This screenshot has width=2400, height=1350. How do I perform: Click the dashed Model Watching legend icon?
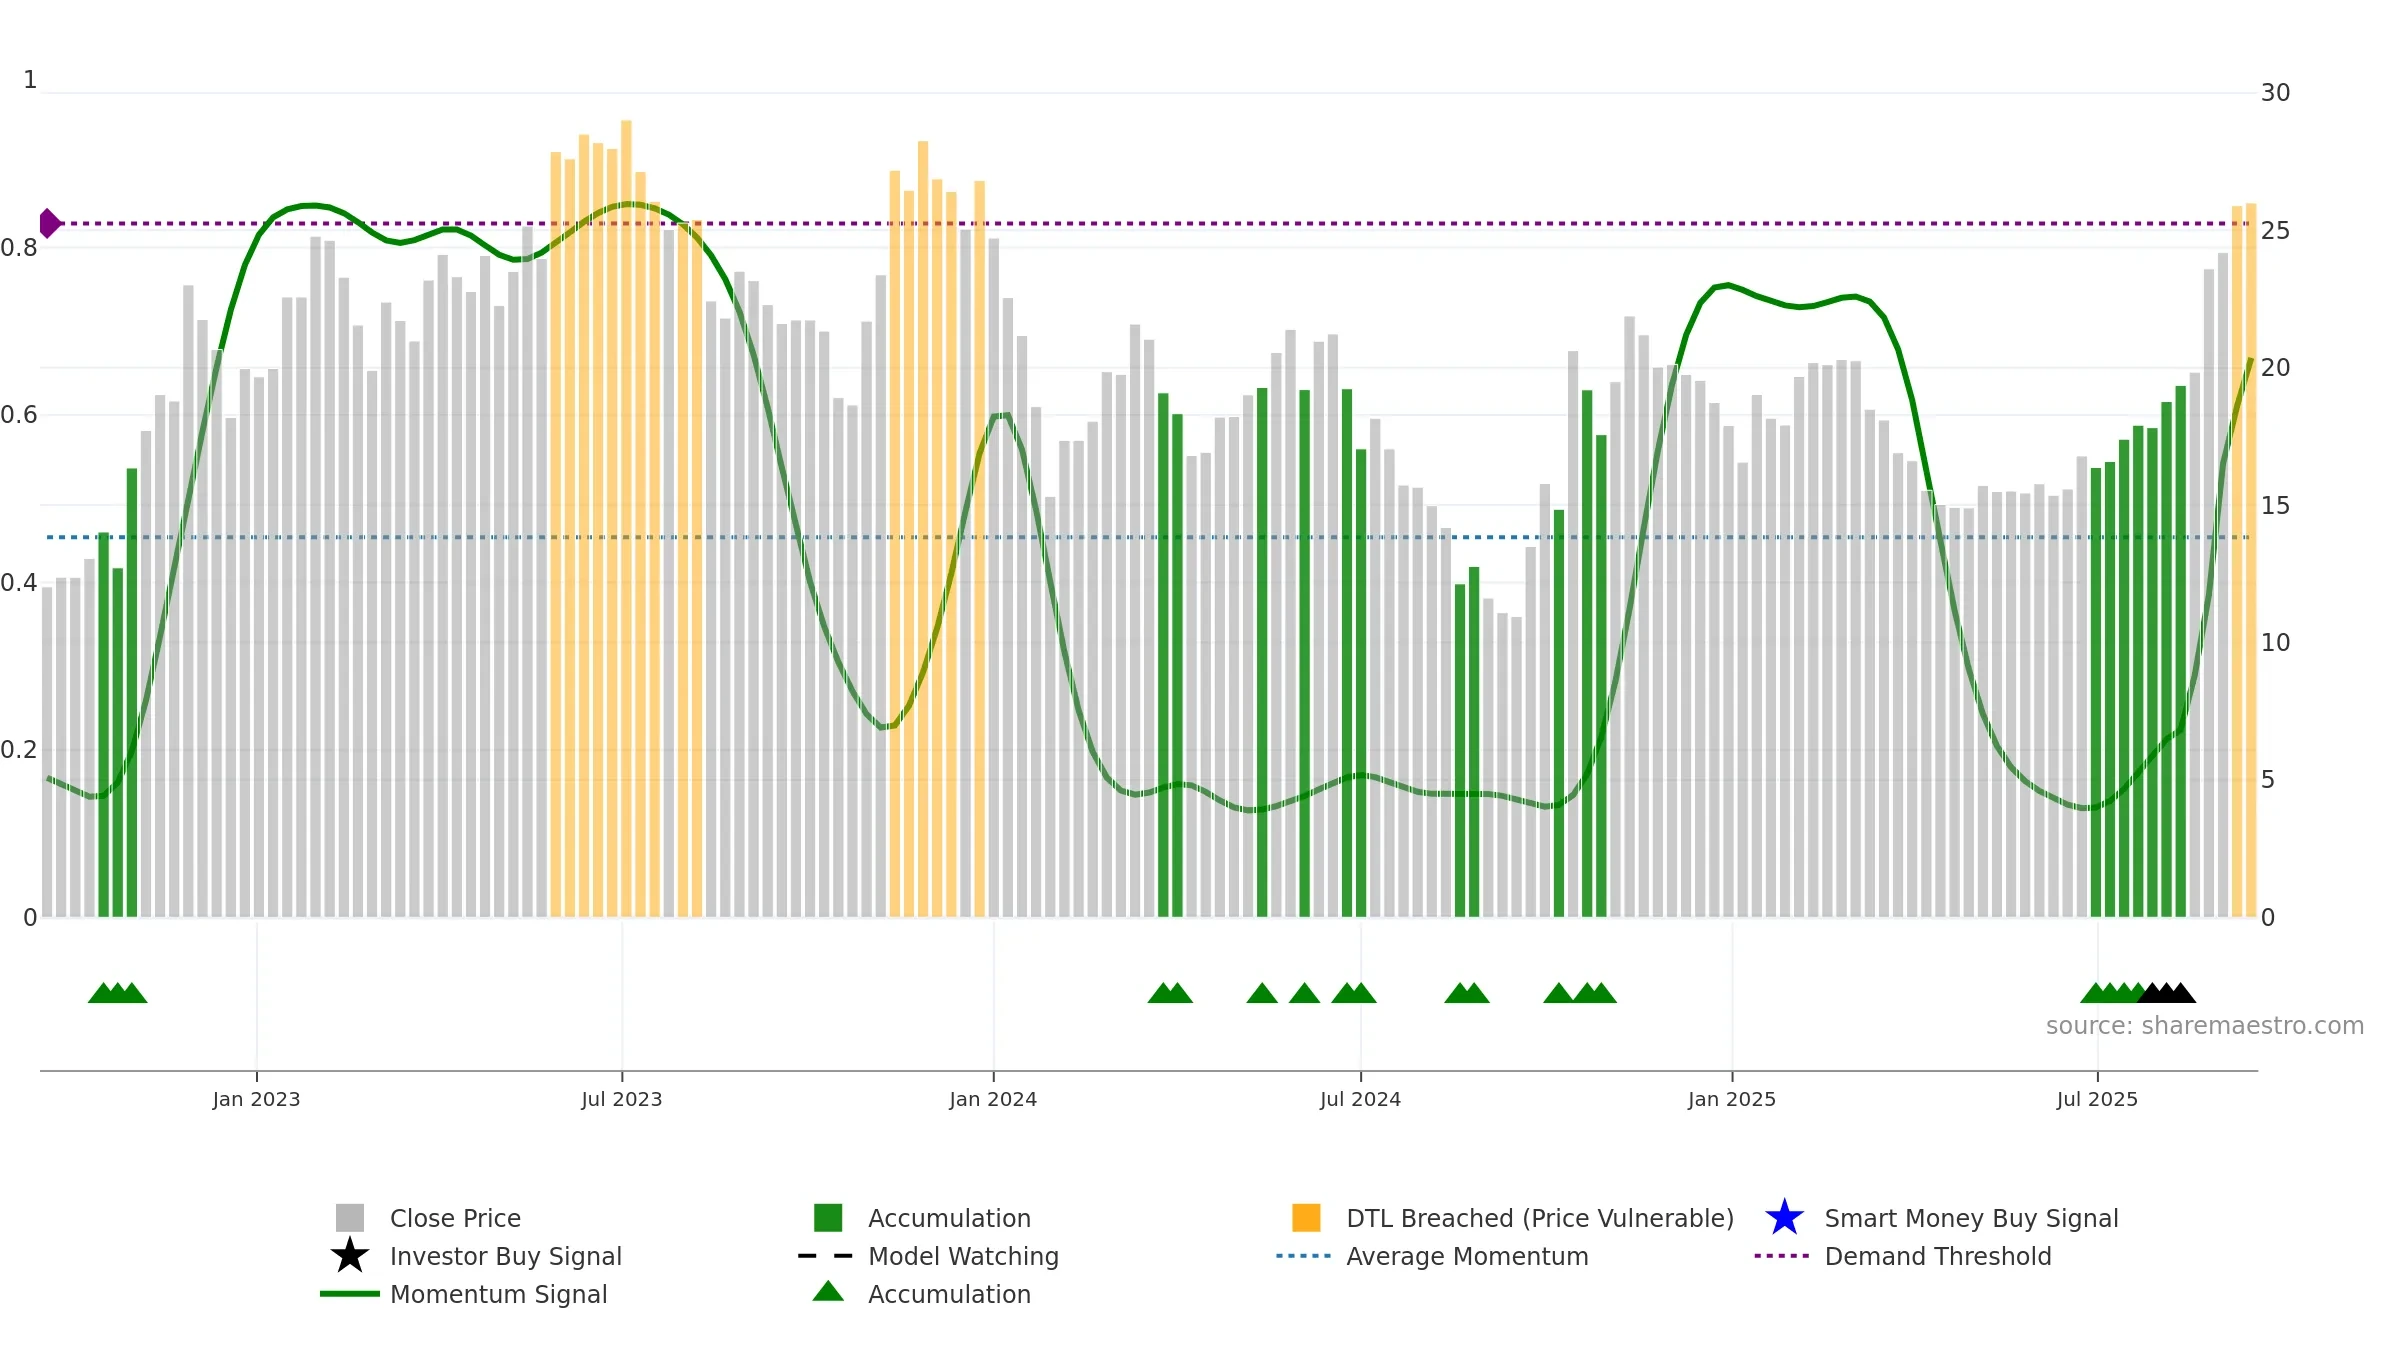pyautogui.click(x=826, y=1255)
